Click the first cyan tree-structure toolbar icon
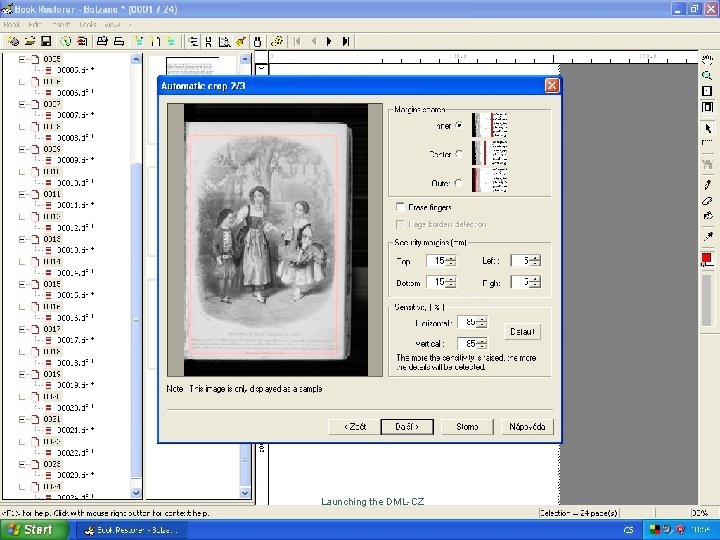This screenshot has height=540, width=720. (139, 41)
